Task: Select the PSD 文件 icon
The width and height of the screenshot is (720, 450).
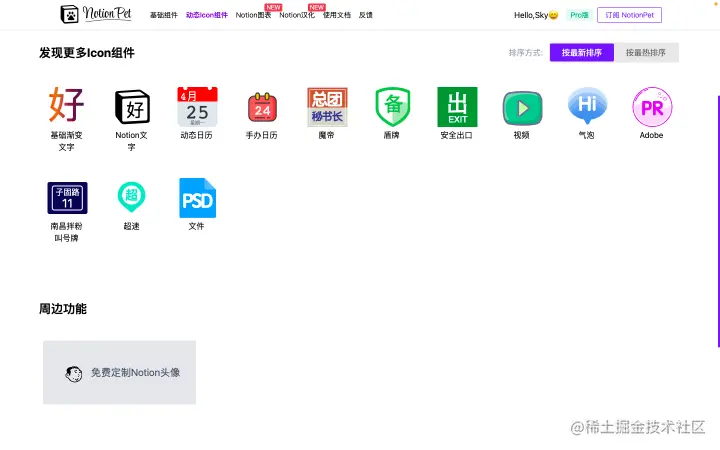Action: click(x=197, y=198)
